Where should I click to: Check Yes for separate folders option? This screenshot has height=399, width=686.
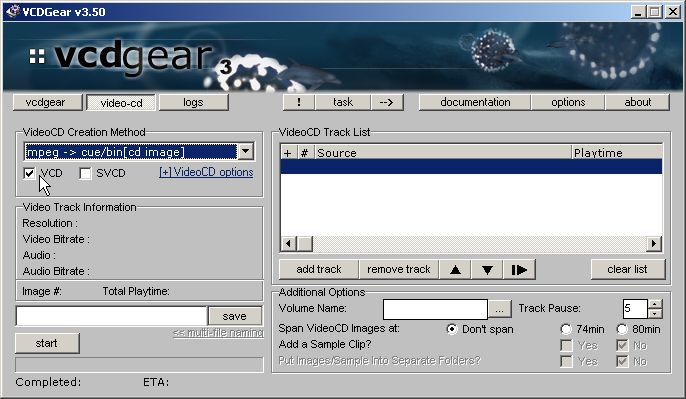pyautogui.click(x=567, y=361)
